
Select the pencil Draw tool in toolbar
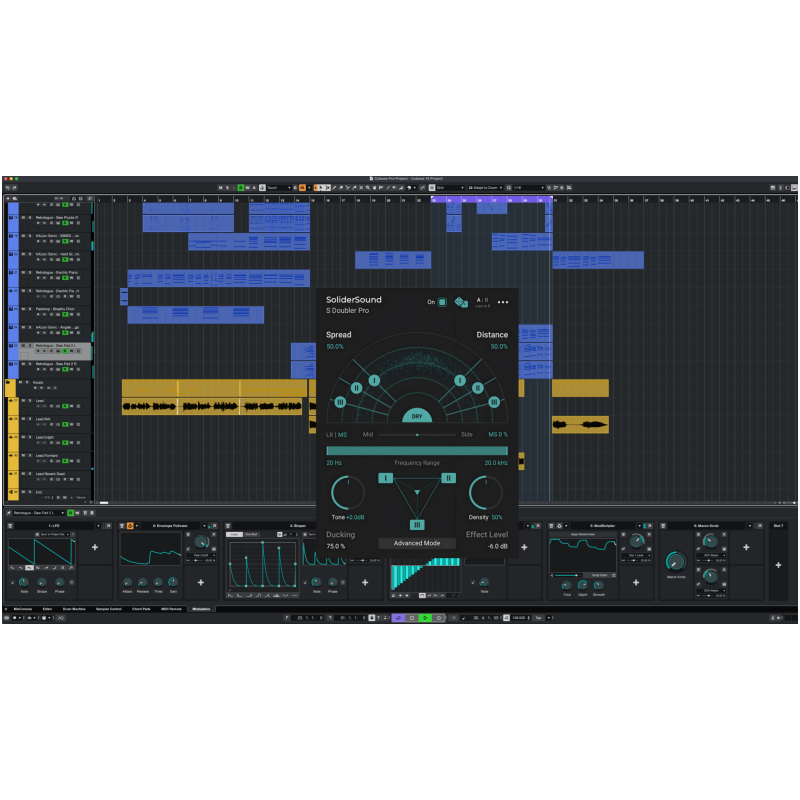click(334, 188)
